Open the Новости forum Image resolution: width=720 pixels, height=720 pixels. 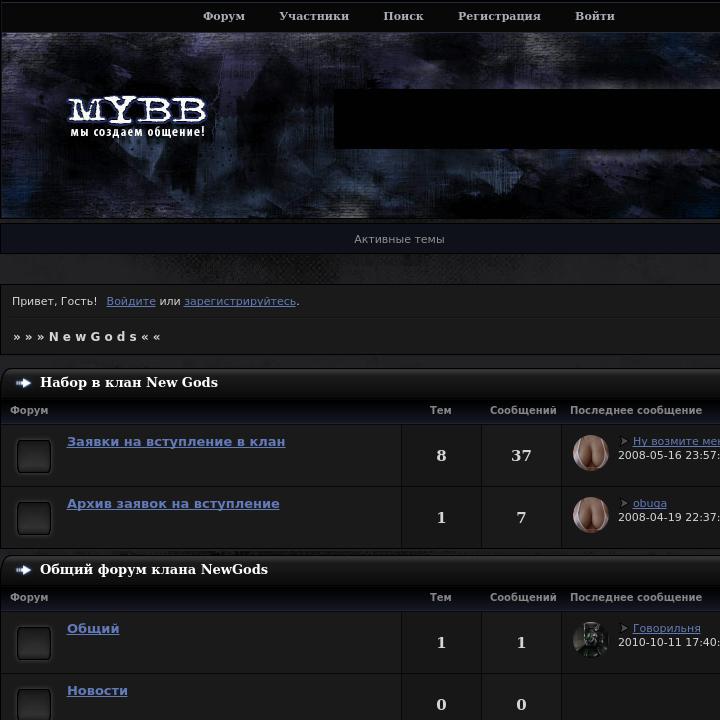(x=97, y=690)
